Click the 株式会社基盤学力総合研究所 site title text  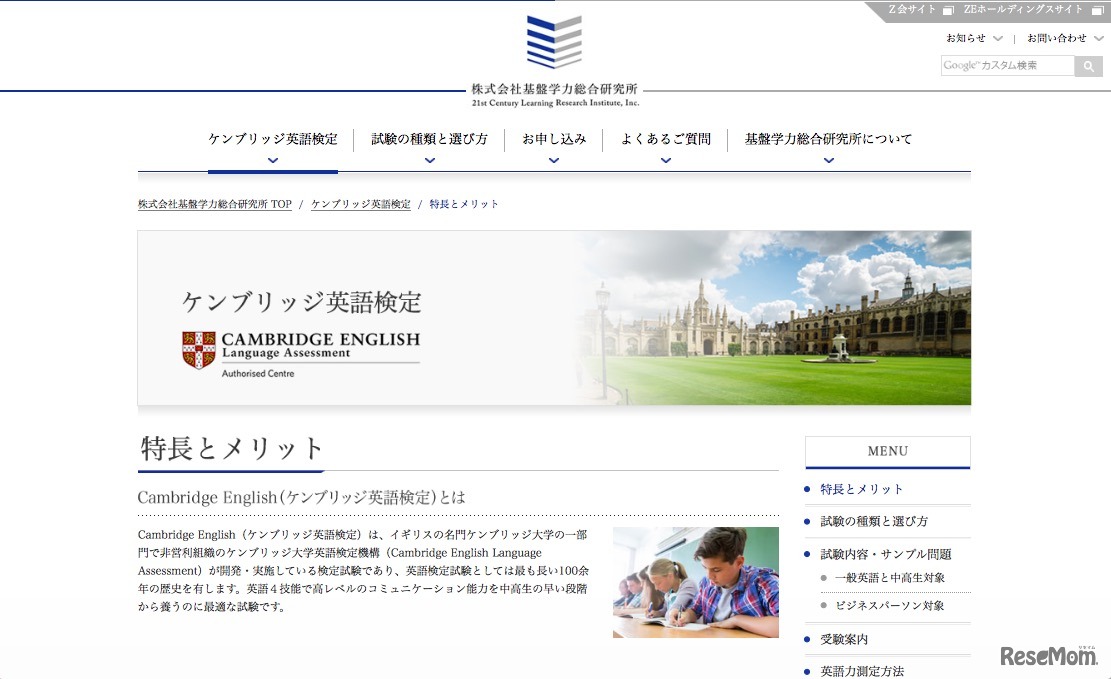(x=555, y=89)
